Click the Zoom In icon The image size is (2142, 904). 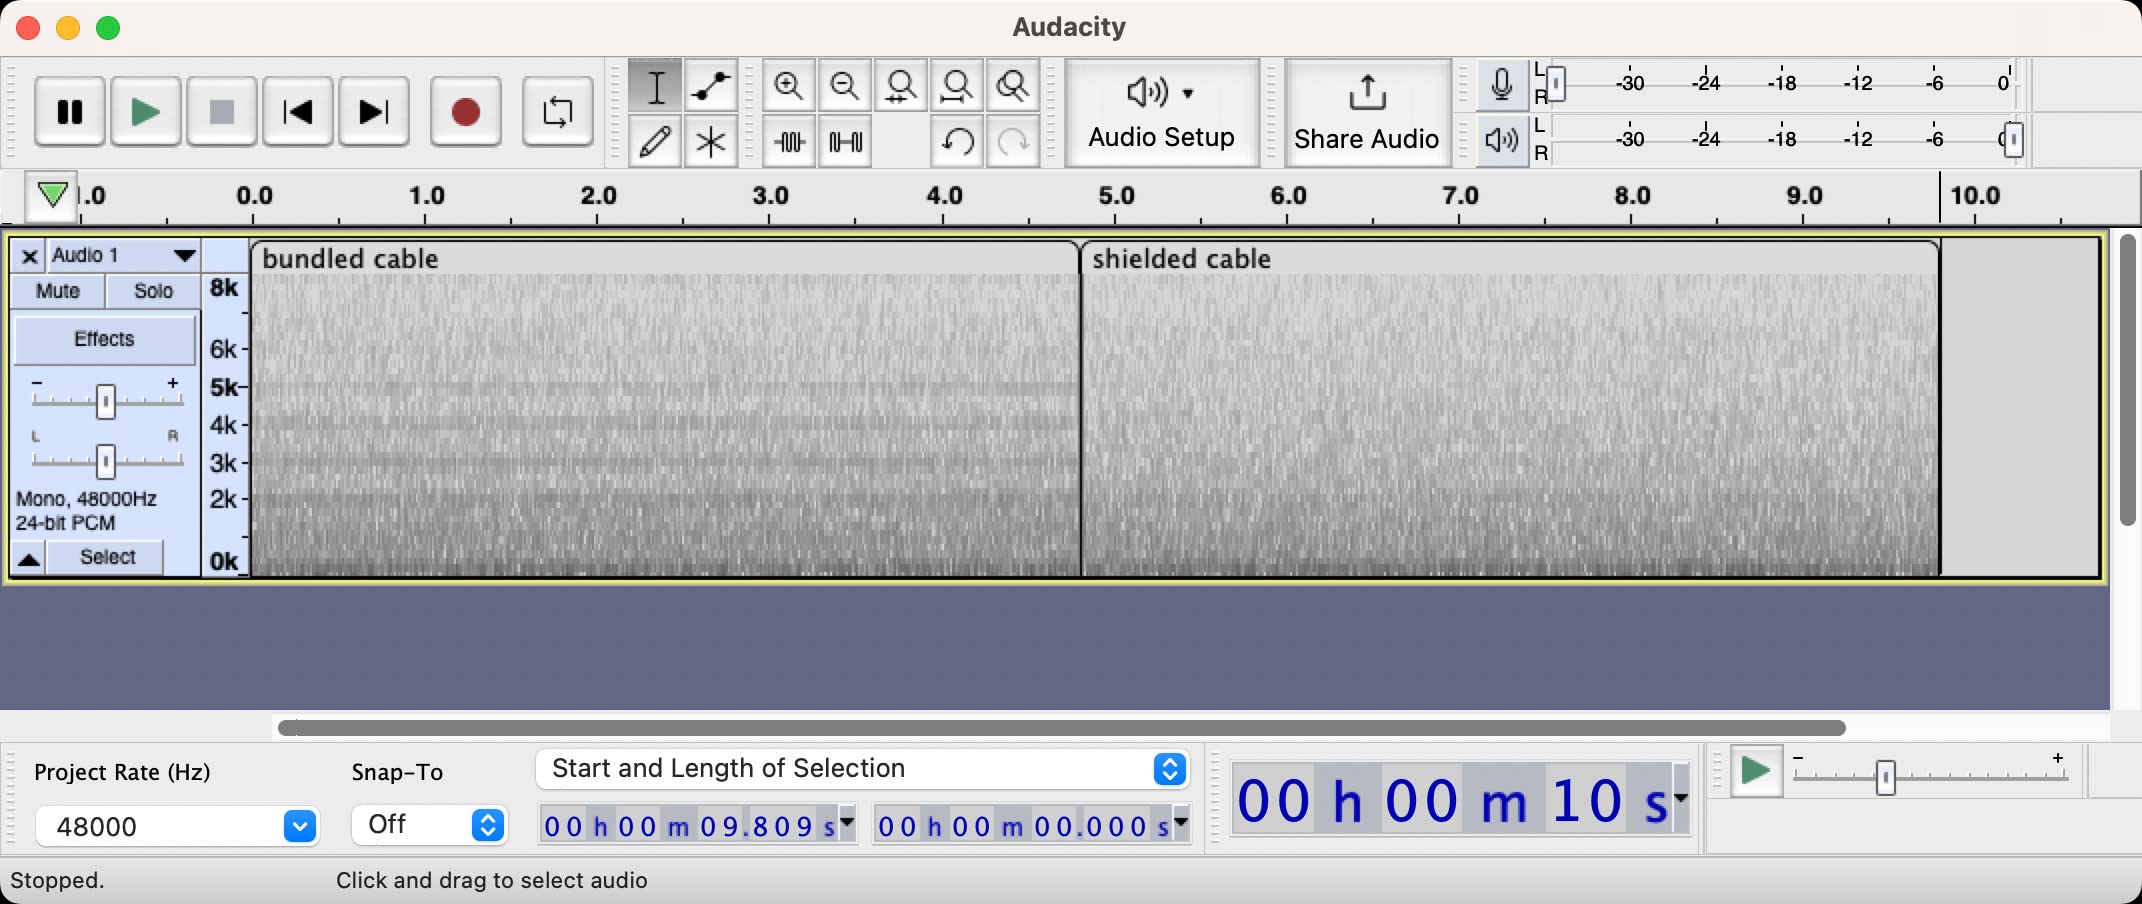tap(789, 87)
